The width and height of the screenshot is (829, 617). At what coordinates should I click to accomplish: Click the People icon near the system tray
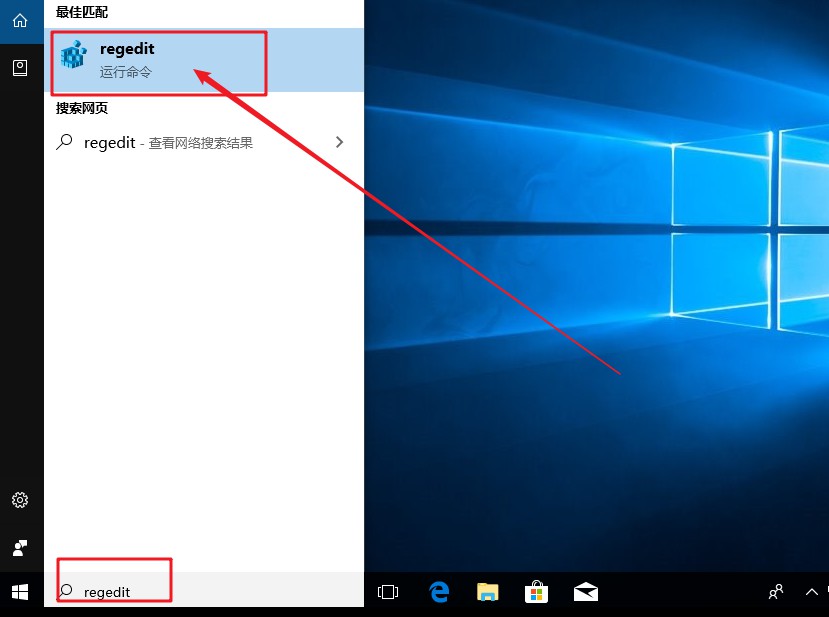(775, 592)
